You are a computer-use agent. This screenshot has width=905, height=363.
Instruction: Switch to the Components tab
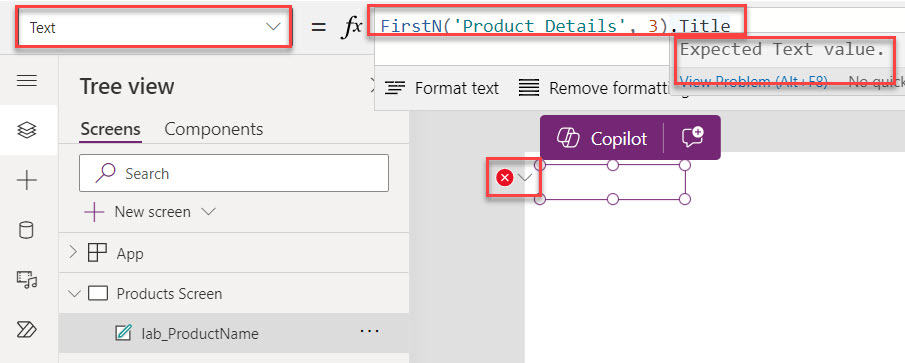coord(214,129)
